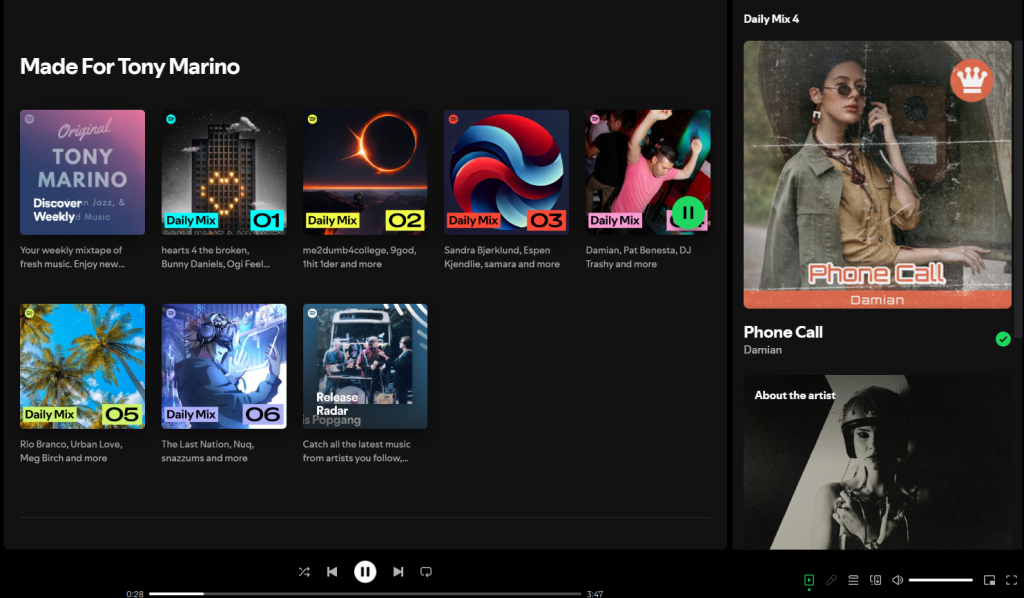Image resolution: width=1024 pixels, height=598 pixels.
Task: Mute the volume speaker icon
Action: tap(898, 580)
